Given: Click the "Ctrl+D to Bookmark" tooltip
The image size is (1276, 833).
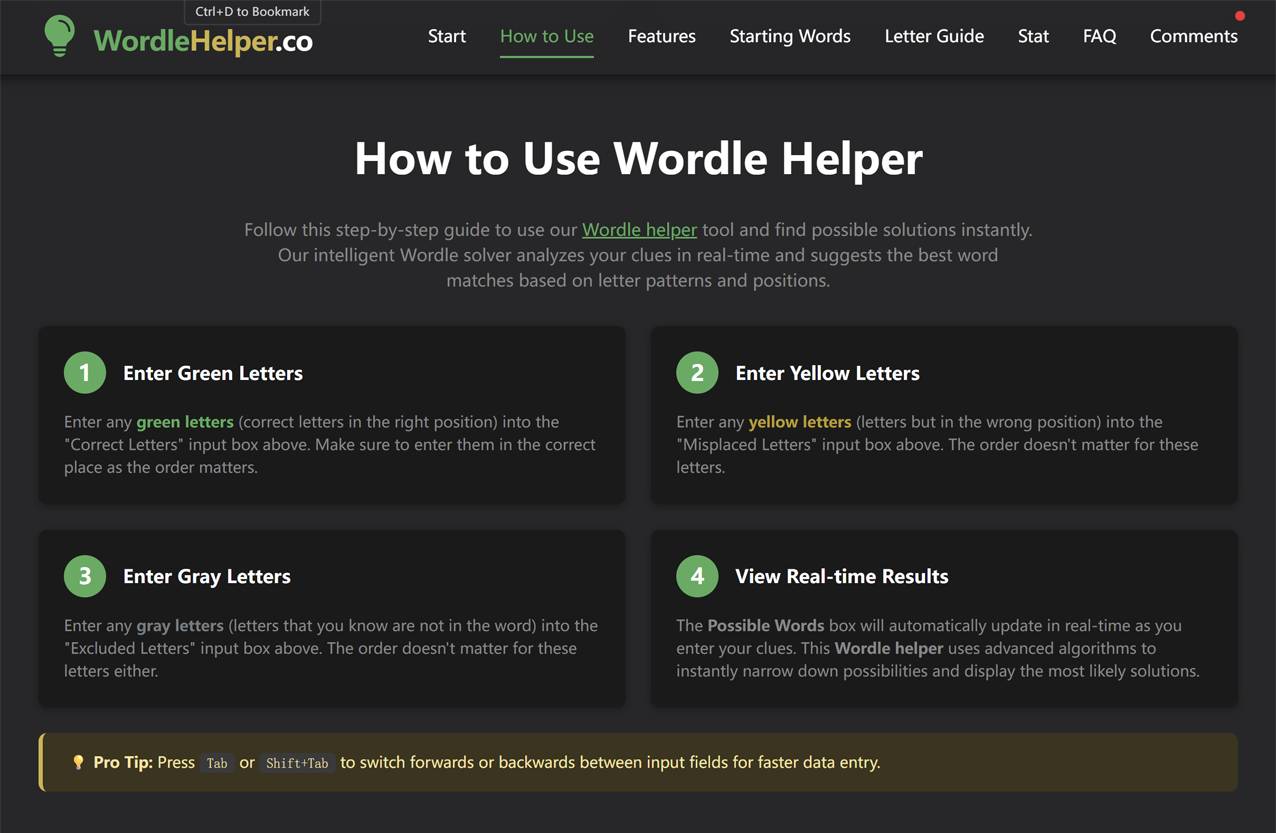Looking at the screenshot, I should tap(252, 11).
